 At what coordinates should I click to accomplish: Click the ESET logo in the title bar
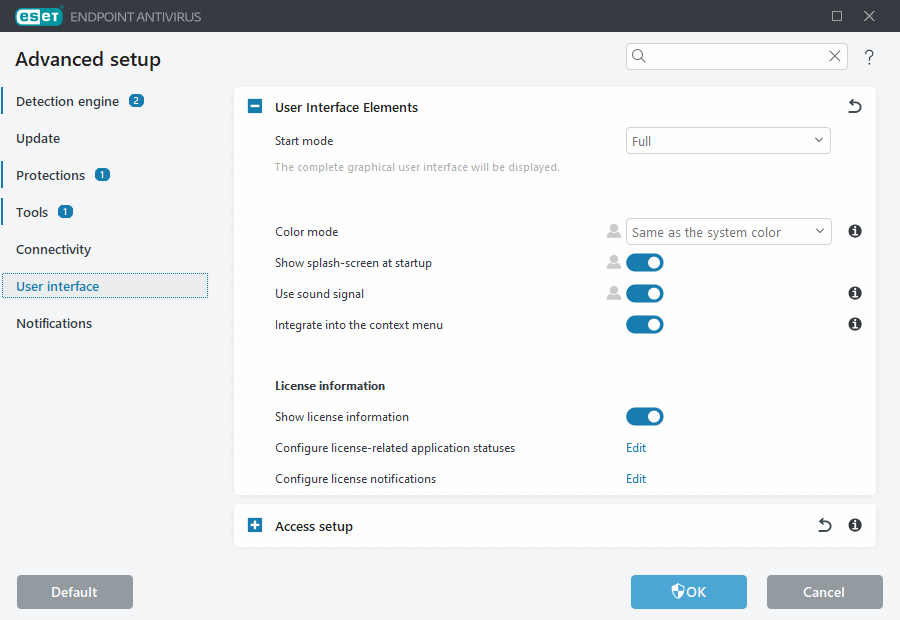point(39,16)
